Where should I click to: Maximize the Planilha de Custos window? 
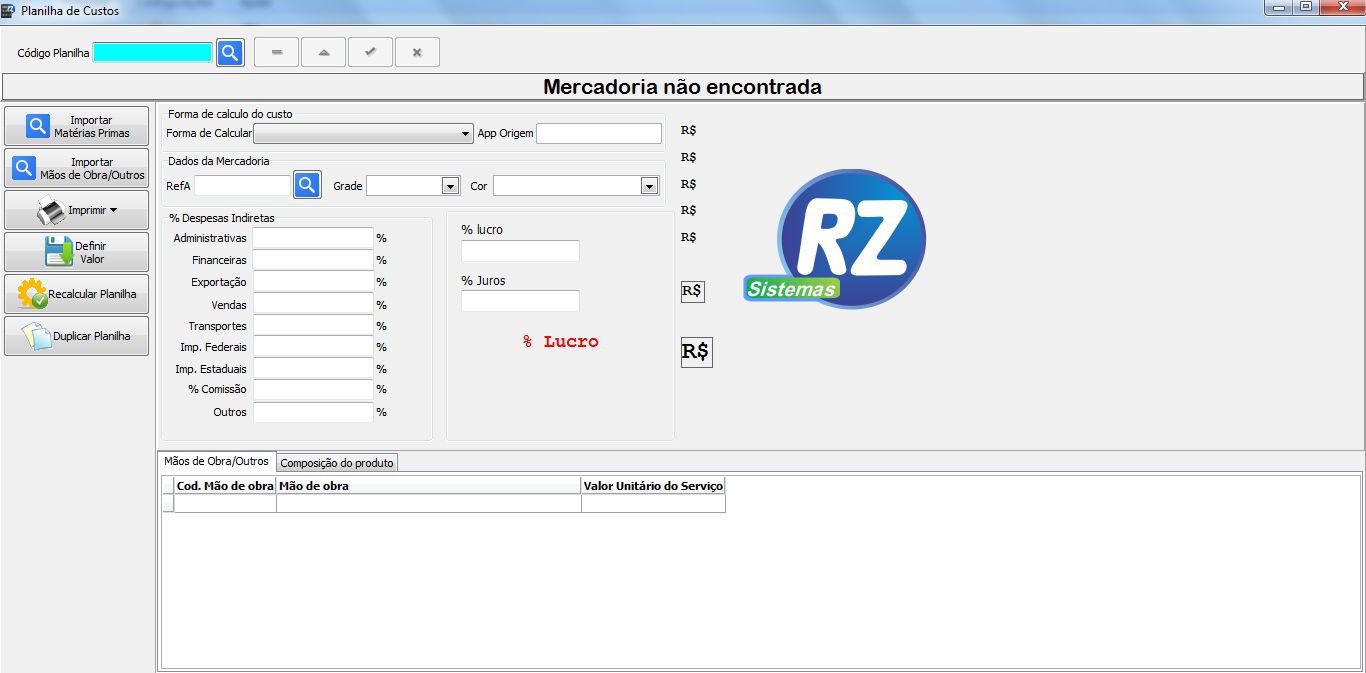[x=1306, y=7]
